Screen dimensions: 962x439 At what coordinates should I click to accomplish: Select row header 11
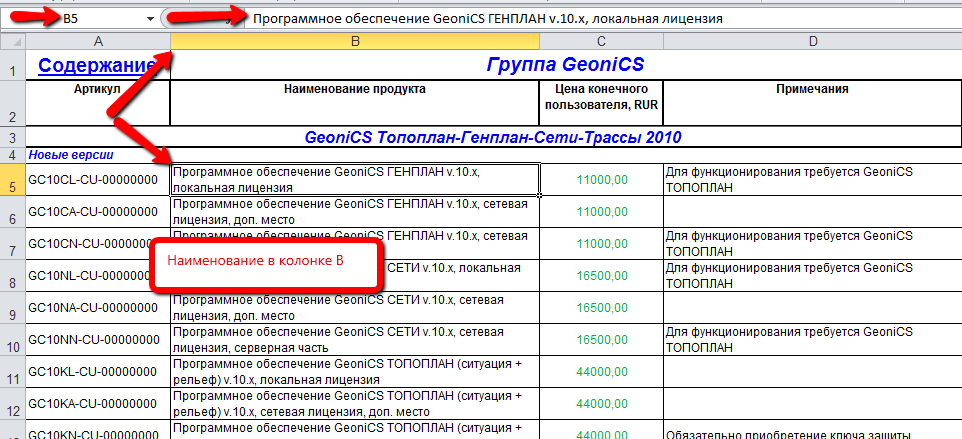(13, 371)
